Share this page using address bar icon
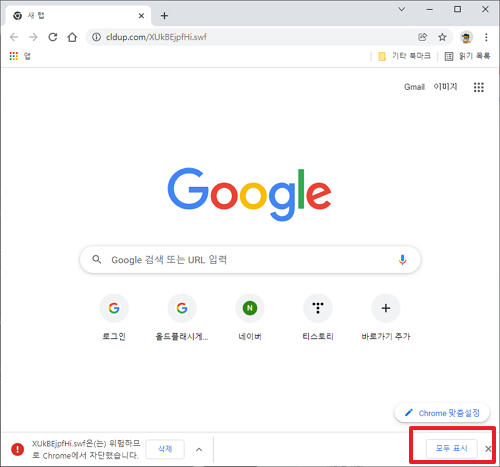The height and width of the screenshot is (467, 500). 423,37
